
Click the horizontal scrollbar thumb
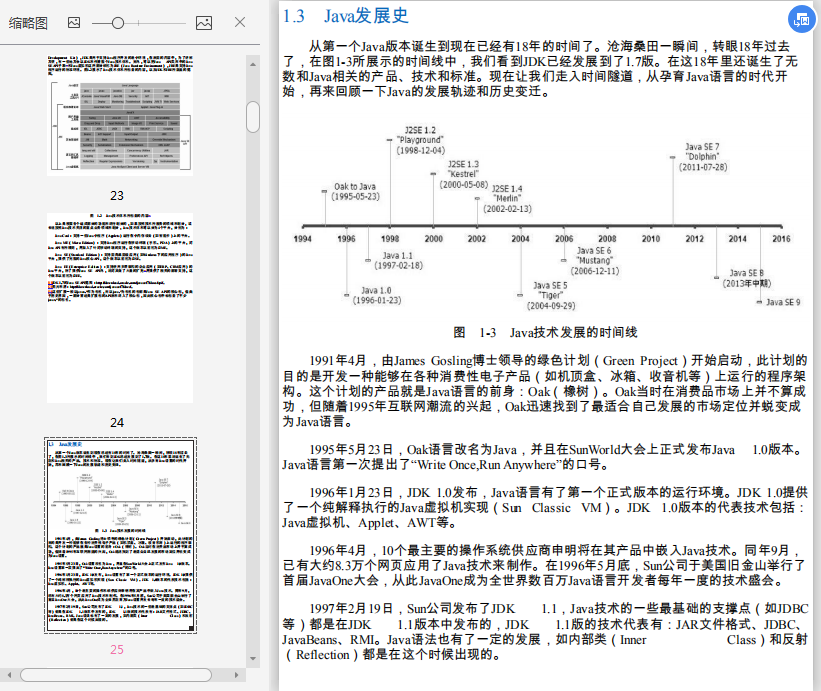click(x=116, y=675)
